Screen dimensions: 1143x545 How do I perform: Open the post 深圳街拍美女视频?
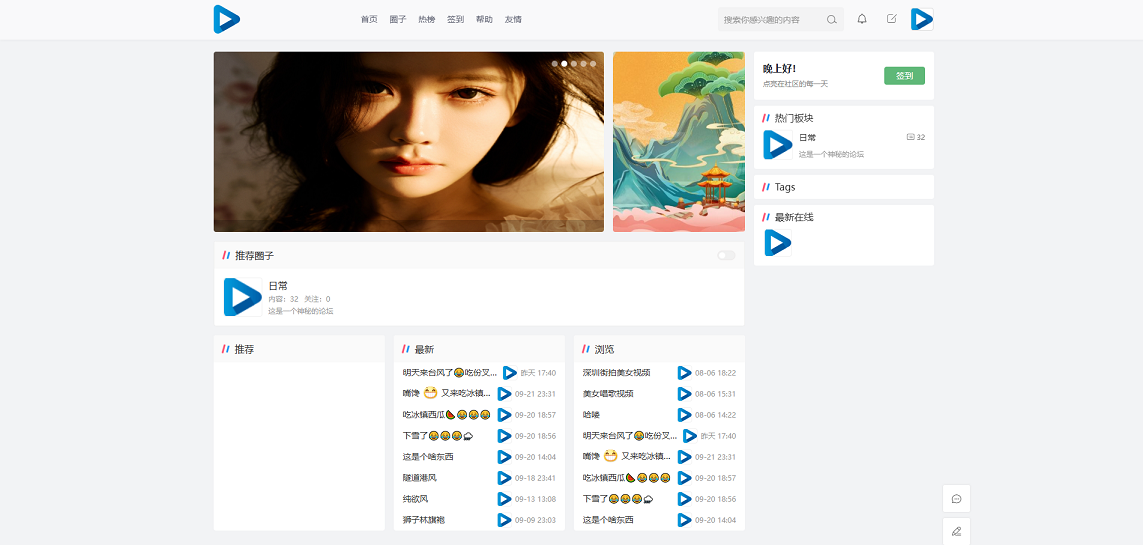coord(616,373)
